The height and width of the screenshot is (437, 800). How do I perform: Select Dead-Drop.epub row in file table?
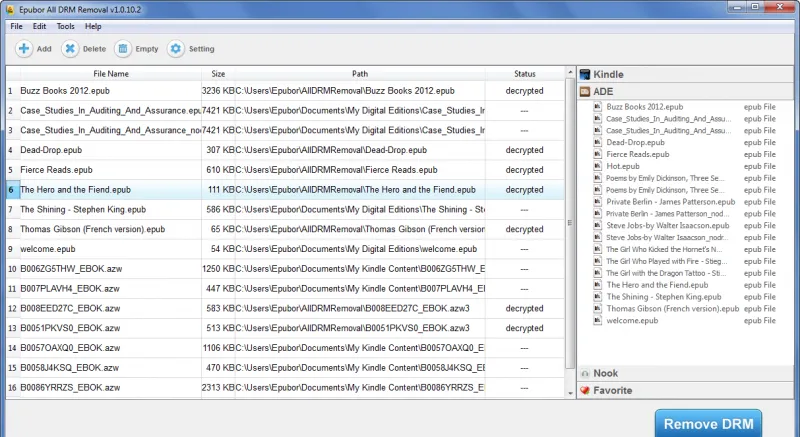[x=285, y=150]
